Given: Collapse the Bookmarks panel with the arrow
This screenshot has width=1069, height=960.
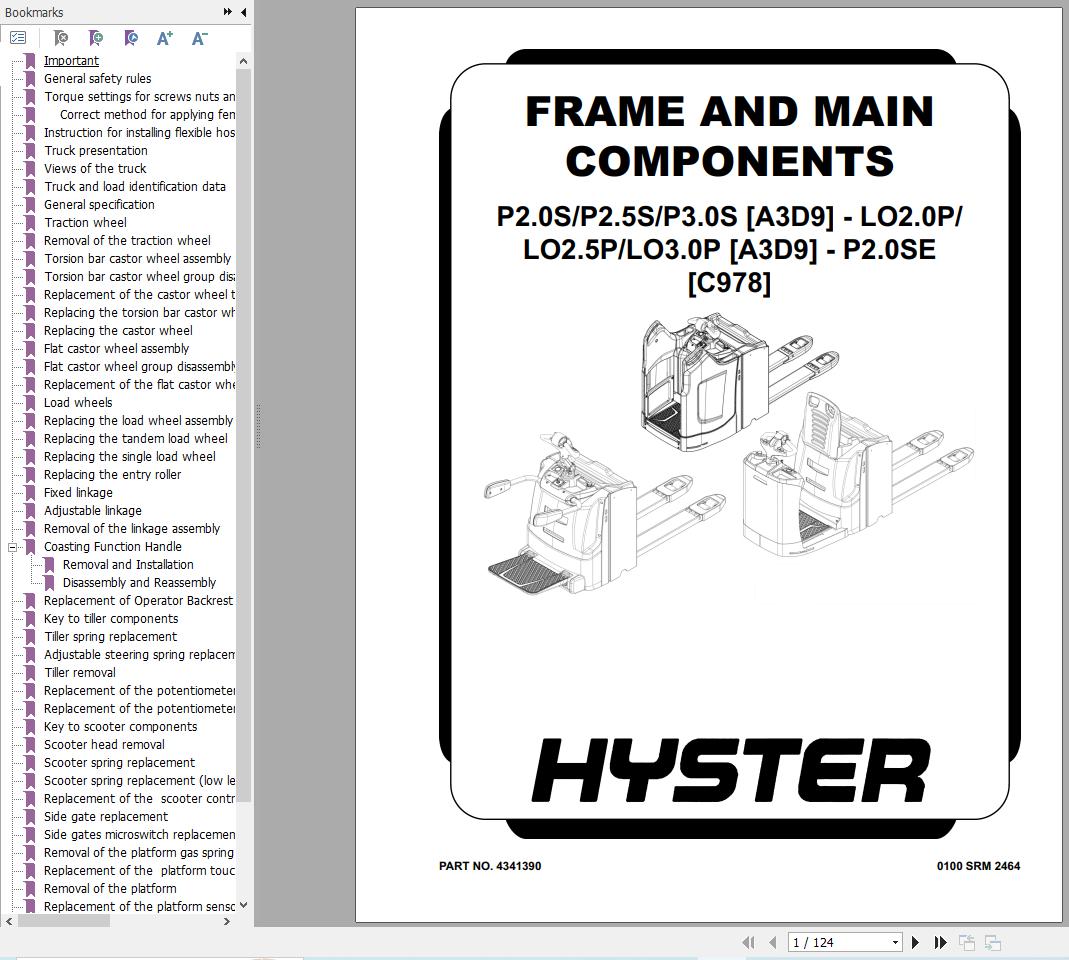Looking at the screenshot, I should click(243, 12).
